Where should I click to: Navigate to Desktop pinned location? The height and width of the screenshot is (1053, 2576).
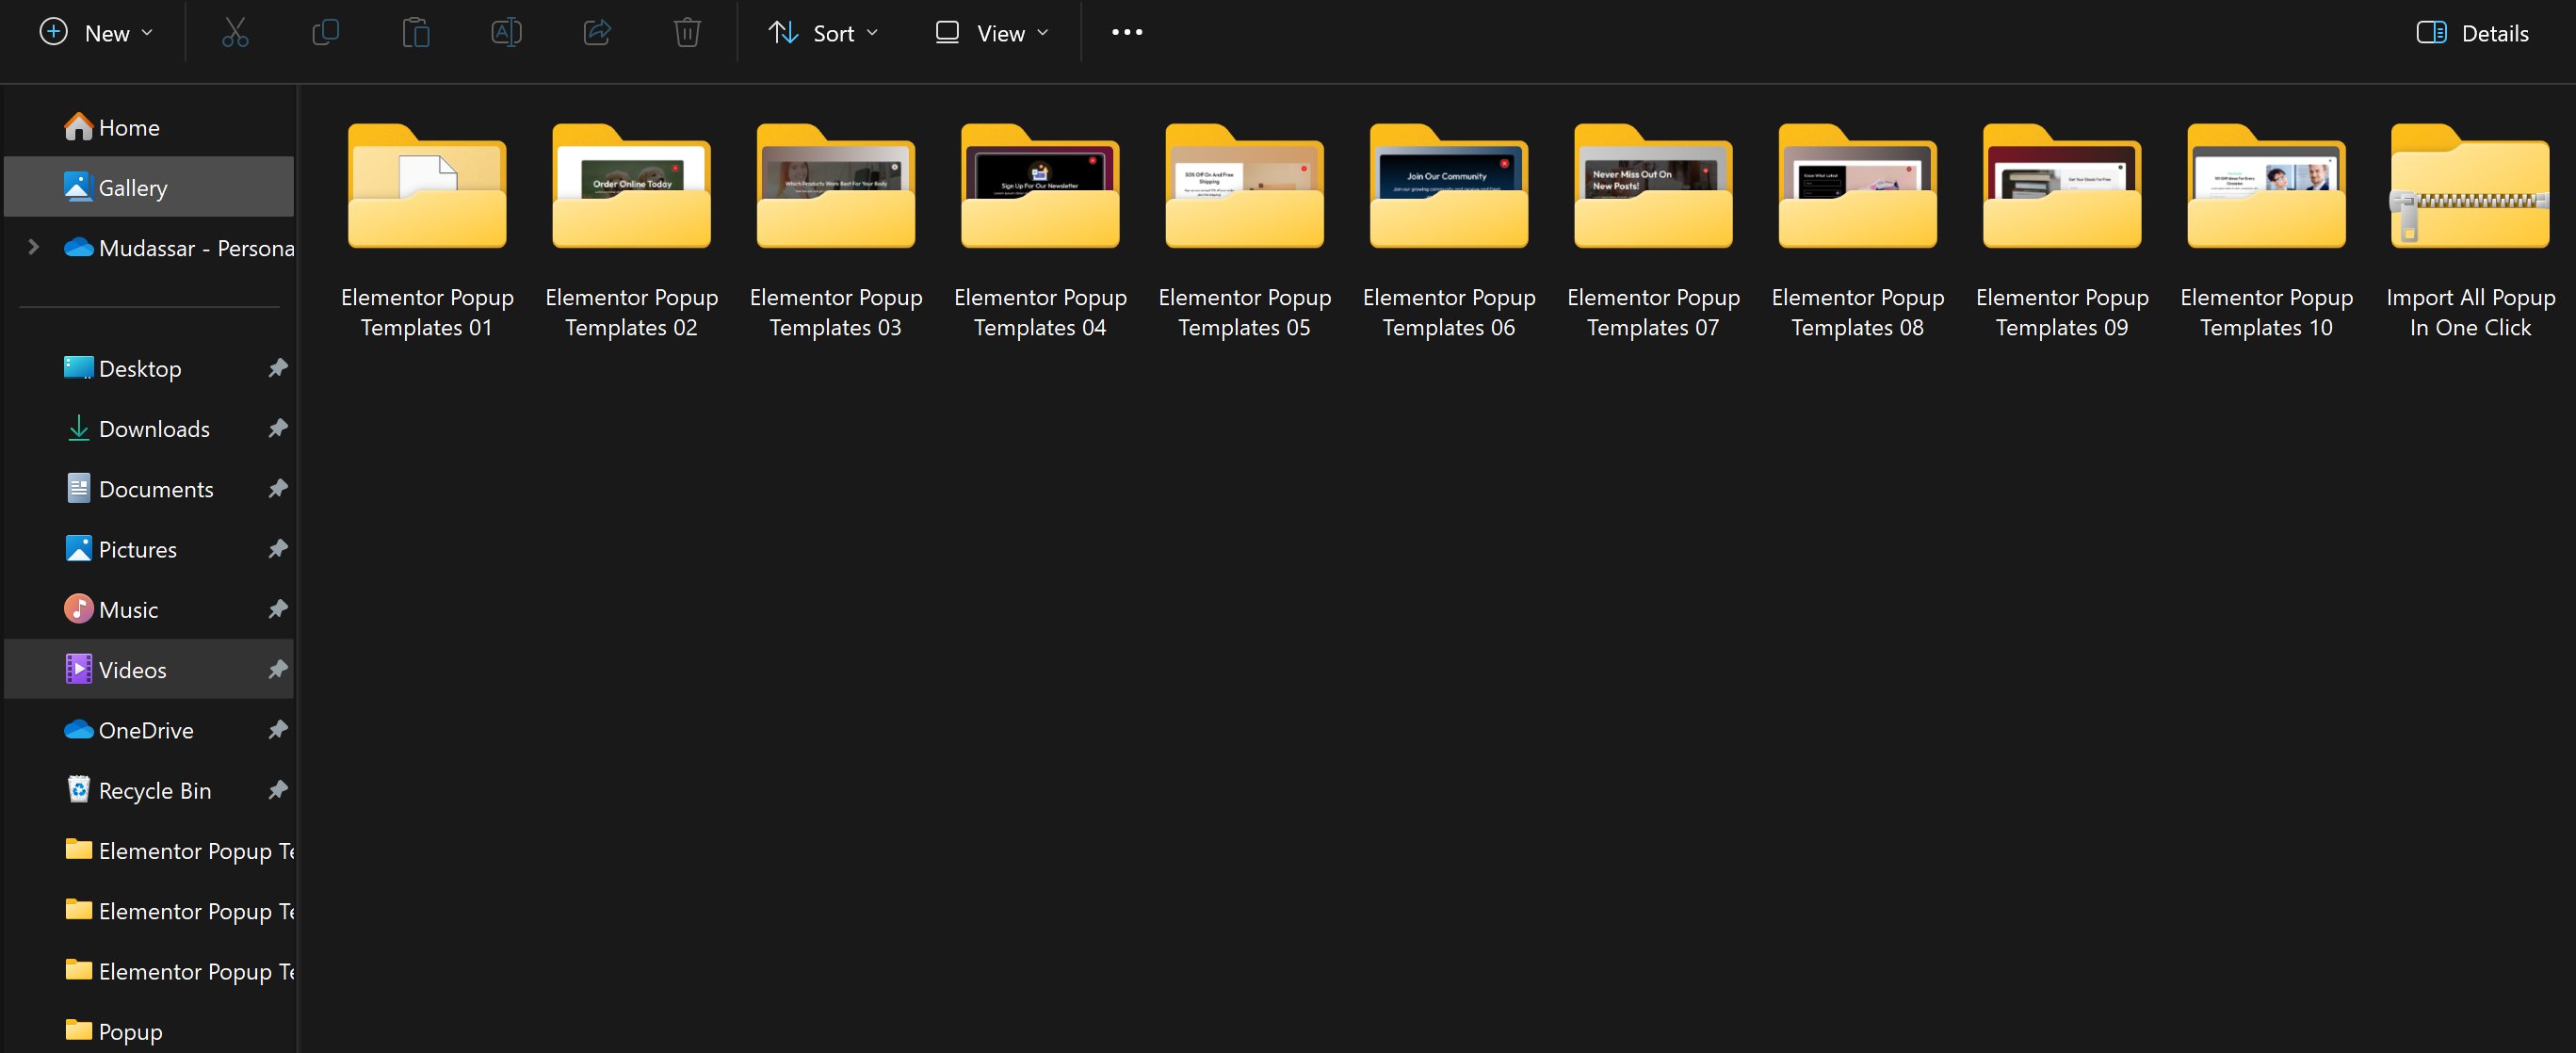pyautogui.click(x=139, y=369)
